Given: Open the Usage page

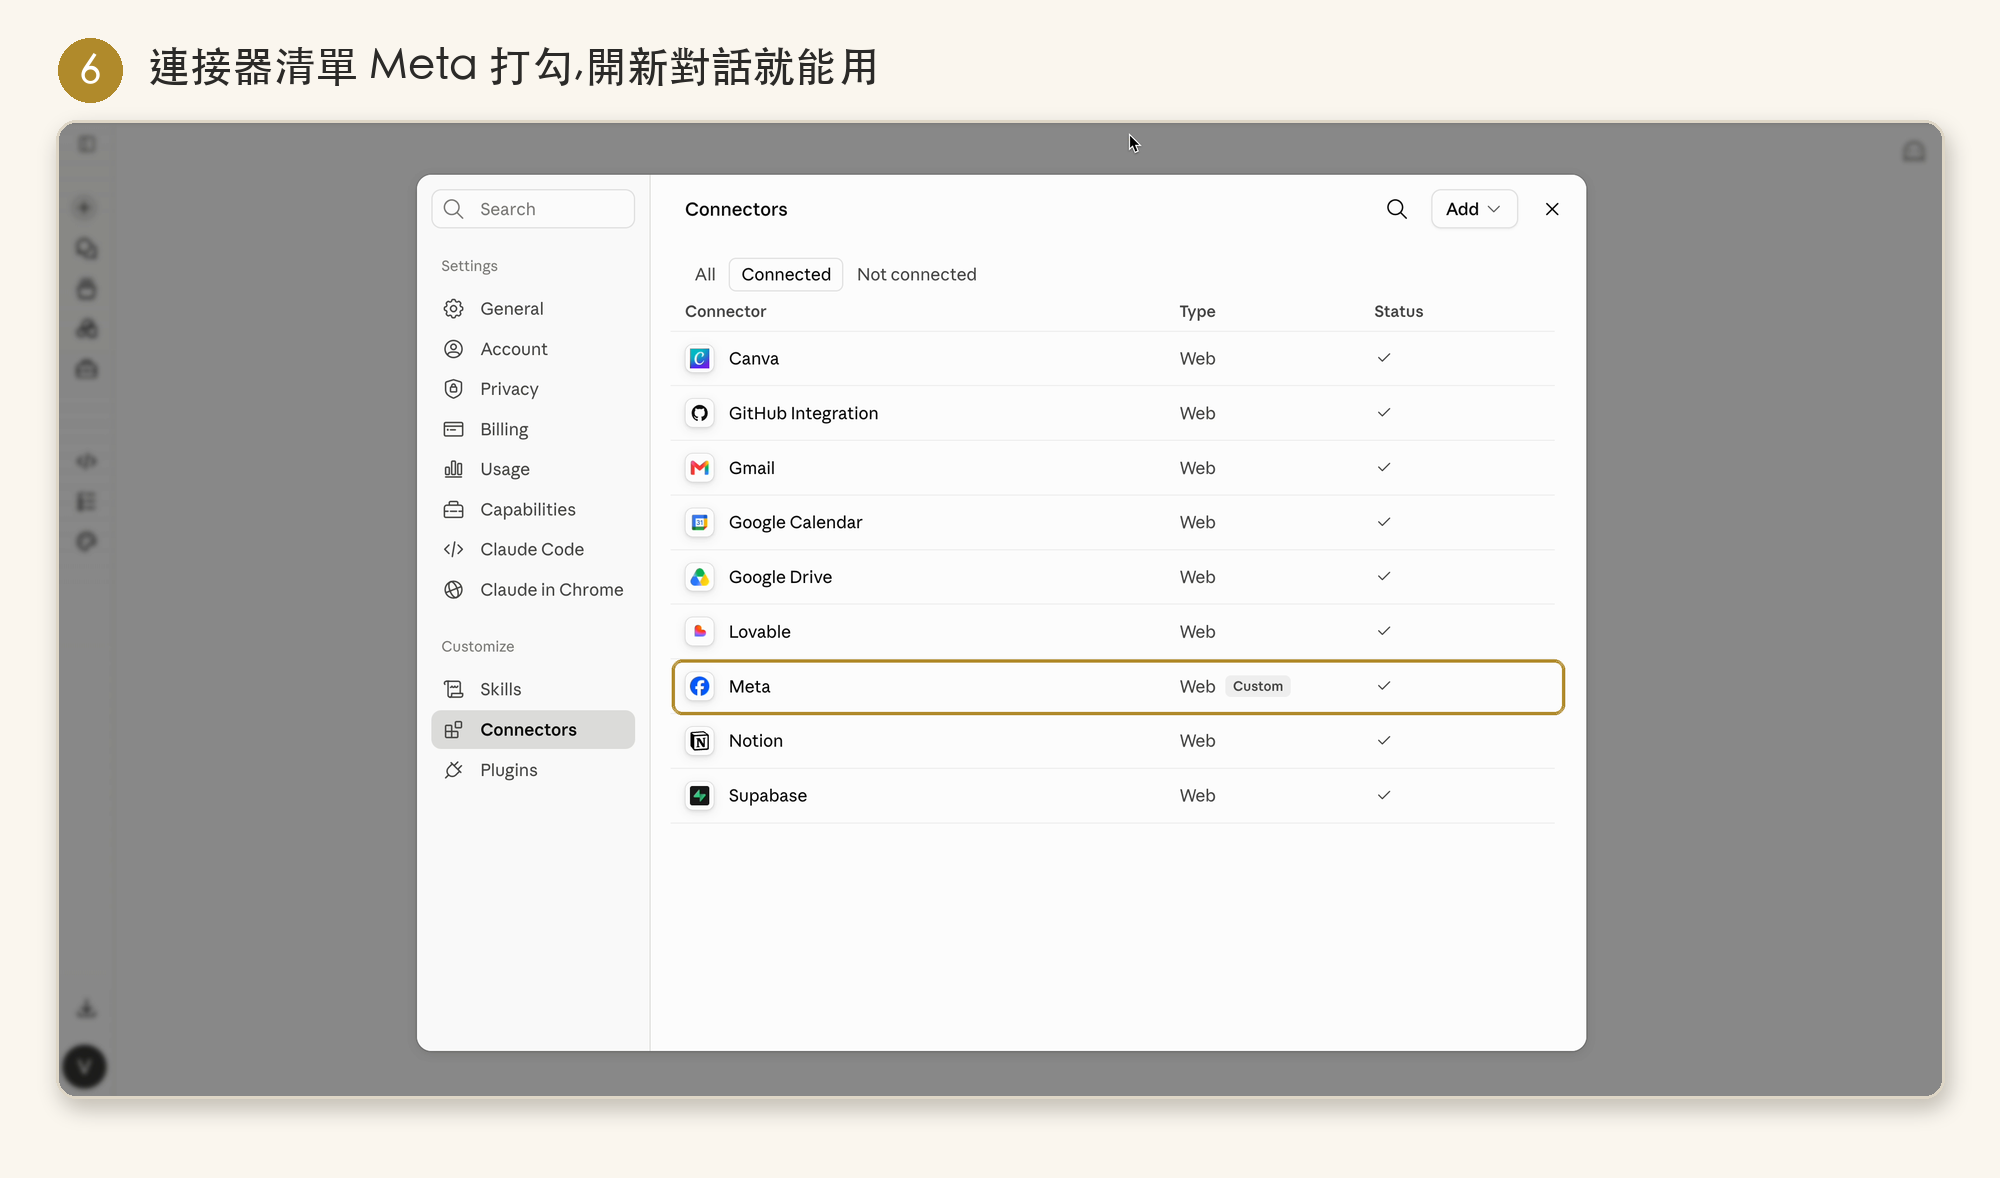Looking at the screenshot, I should (x=533, y=469).
